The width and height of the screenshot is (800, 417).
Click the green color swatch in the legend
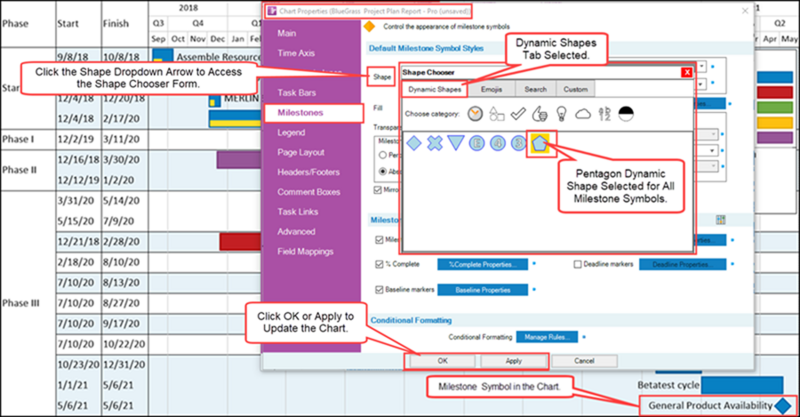[774, 108]
